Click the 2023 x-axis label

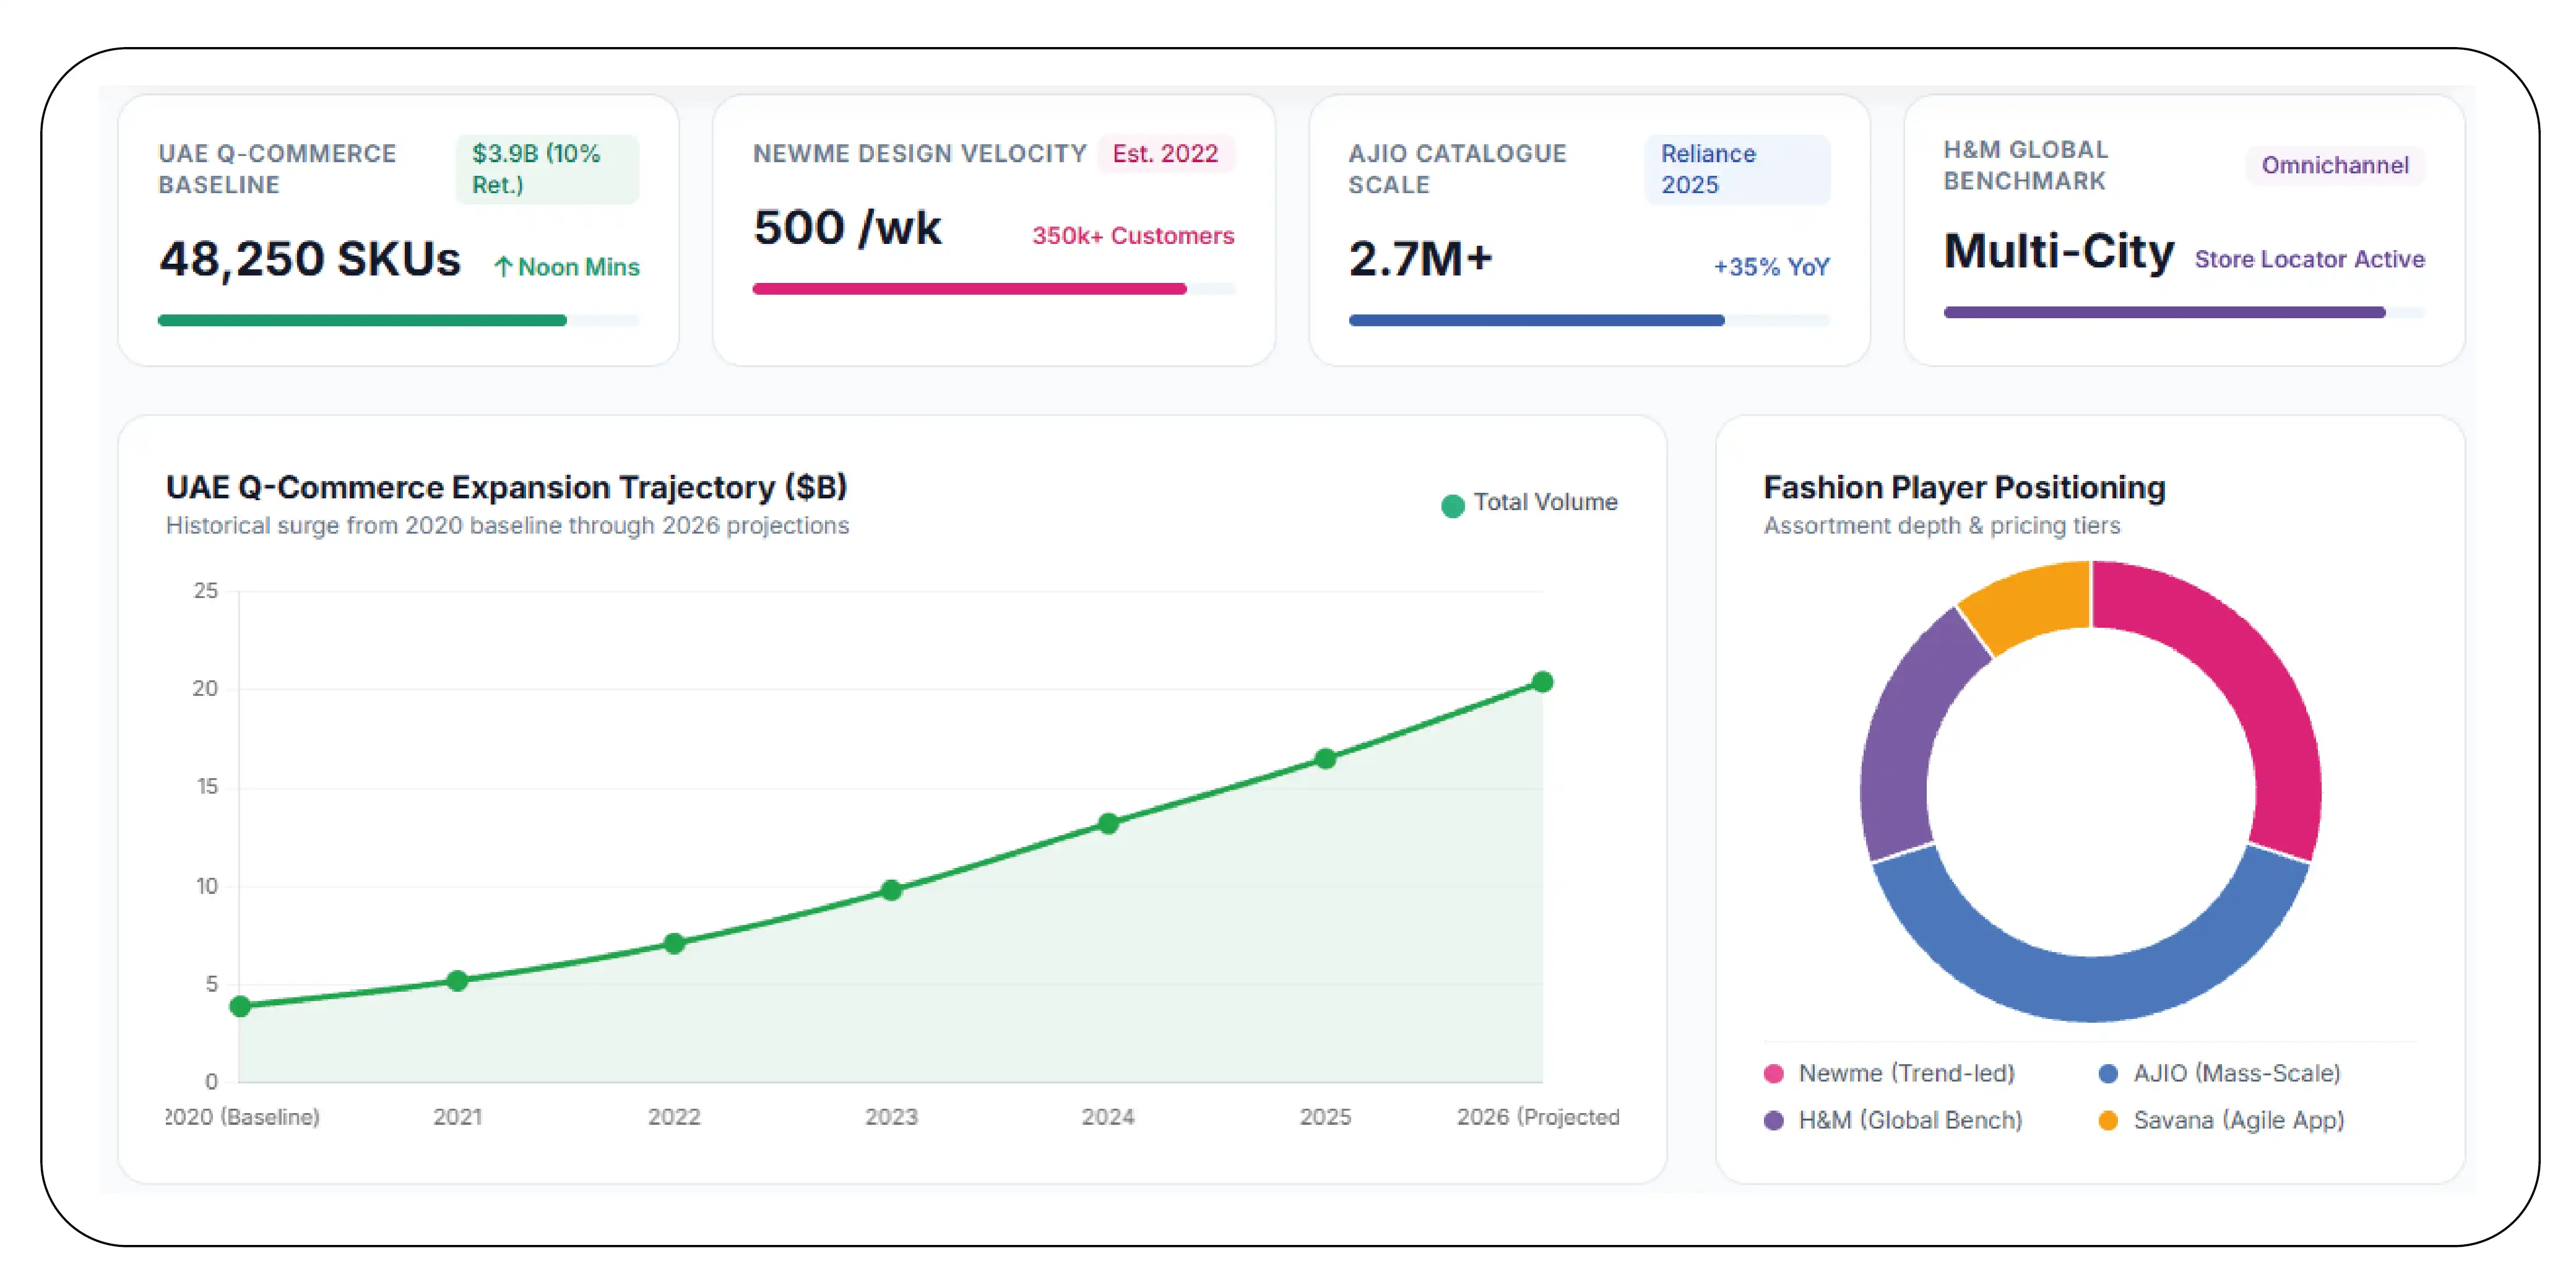891,1117
